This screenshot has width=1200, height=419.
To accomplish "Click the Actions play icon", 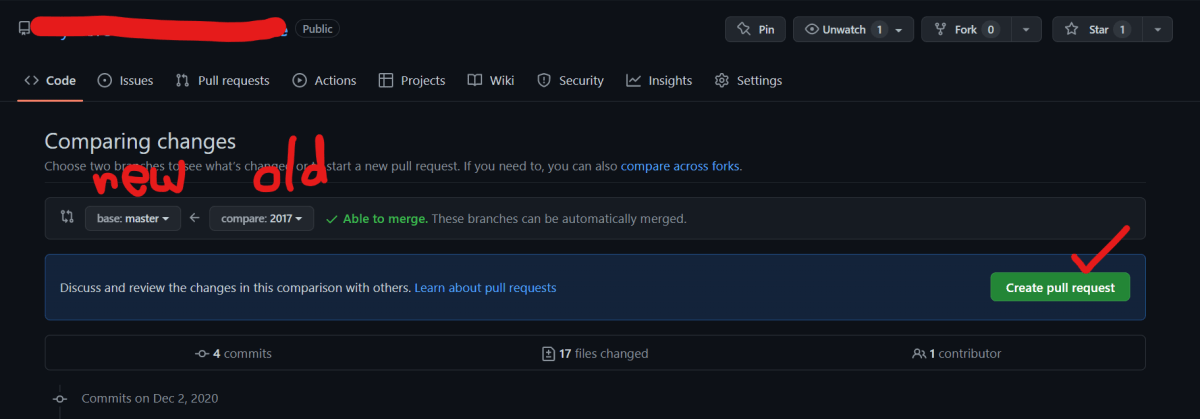I will point(299,80).
